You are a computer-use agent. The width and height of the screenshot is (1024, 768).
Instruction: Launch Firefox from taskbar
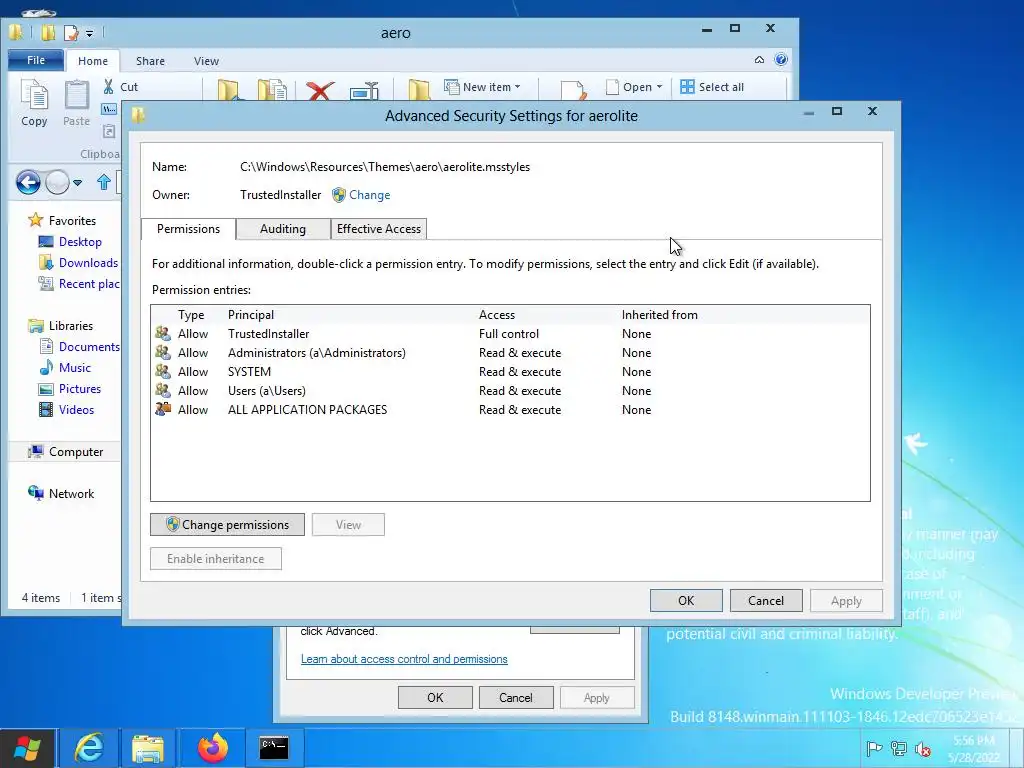coord(213,748)
